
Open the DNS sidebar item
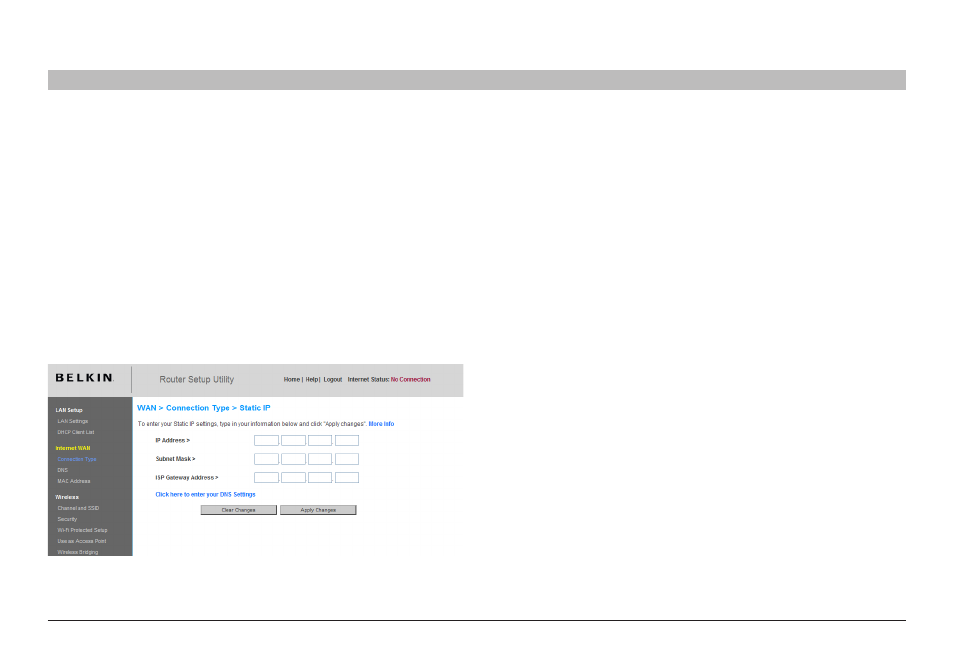click(x=63, y=470)
